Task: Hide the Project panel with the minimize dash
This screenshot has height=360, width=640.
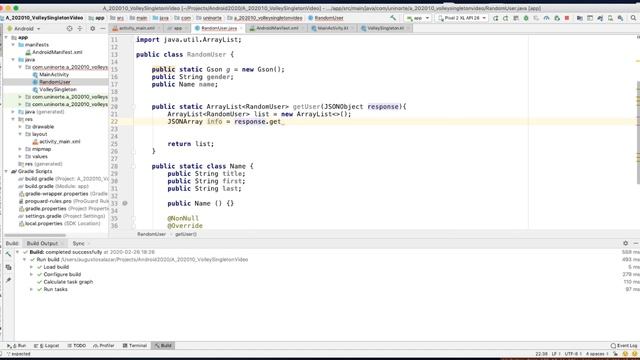Action: [102, 29]
